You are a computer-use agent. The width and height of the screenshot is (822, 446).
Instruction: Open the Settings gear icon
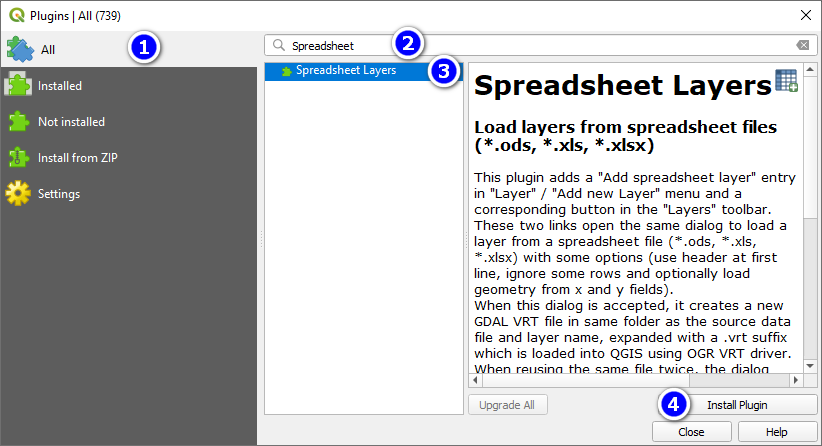point(18,193)
